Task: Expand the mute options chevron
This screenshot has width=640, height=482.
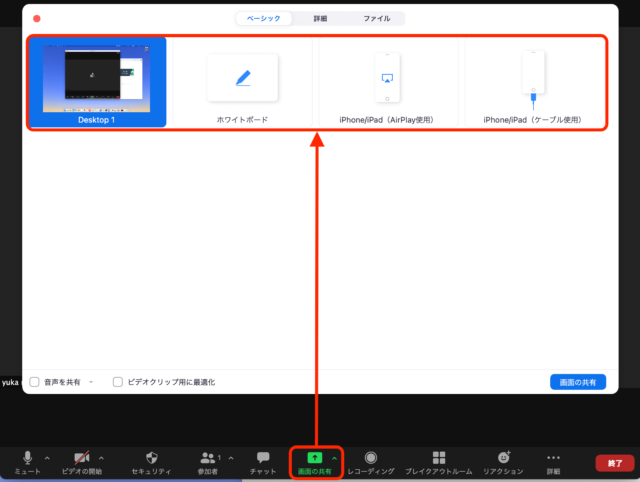Action: pyautogui.click(x=47, y=458)
